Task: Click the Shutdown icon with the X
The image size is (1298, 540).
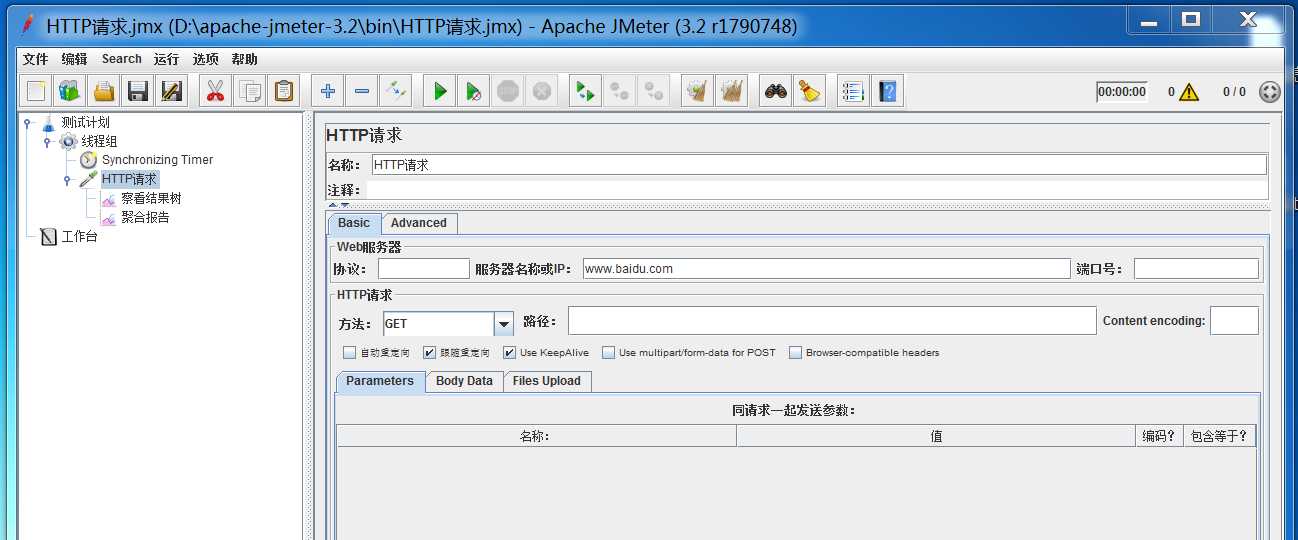Action: coord(541,91)
